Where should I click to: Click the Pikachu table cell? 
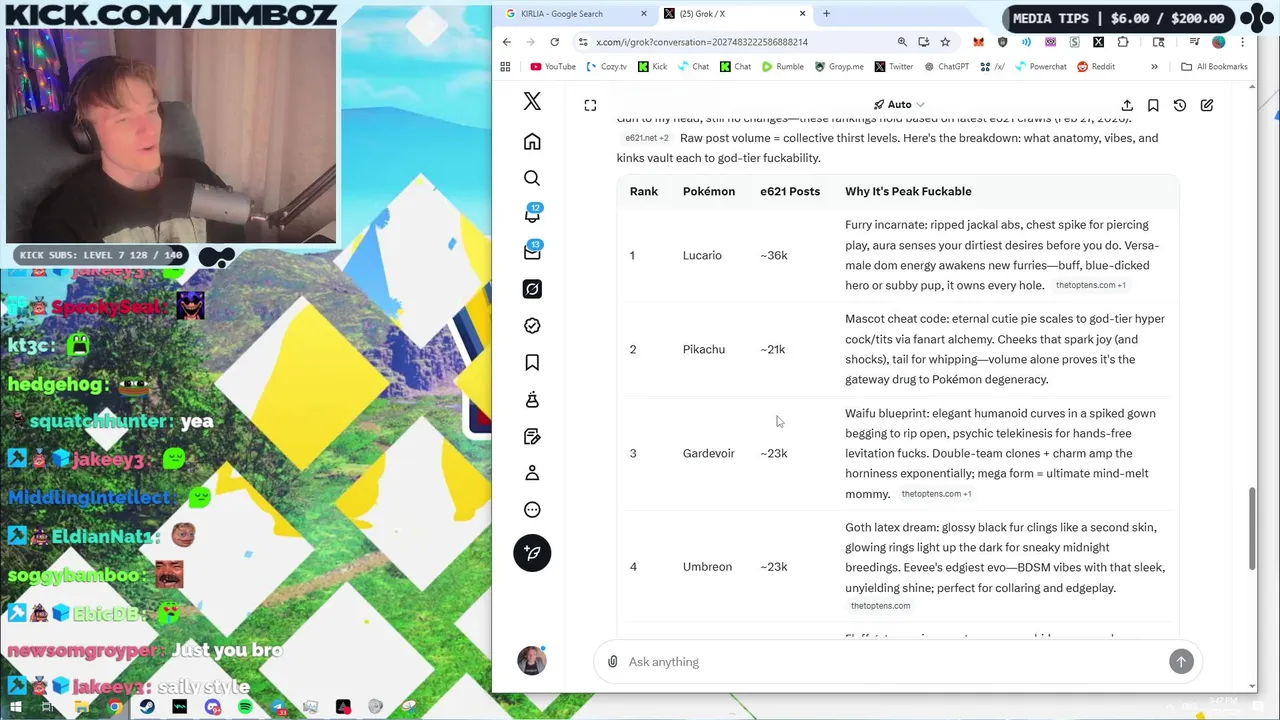point(704,349)
